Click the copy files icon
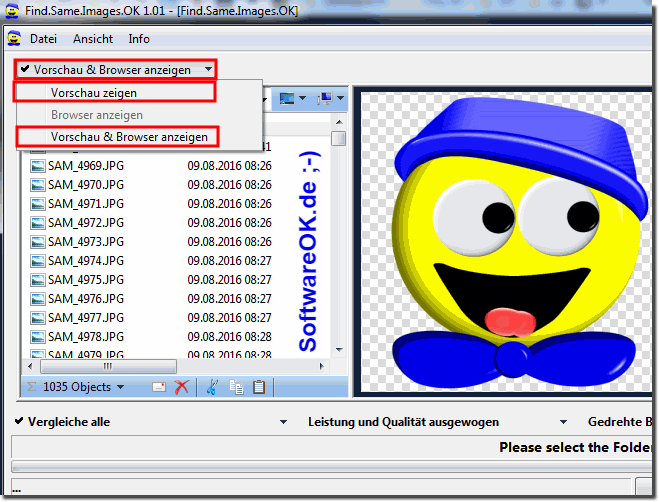 (x=237, y=387)
